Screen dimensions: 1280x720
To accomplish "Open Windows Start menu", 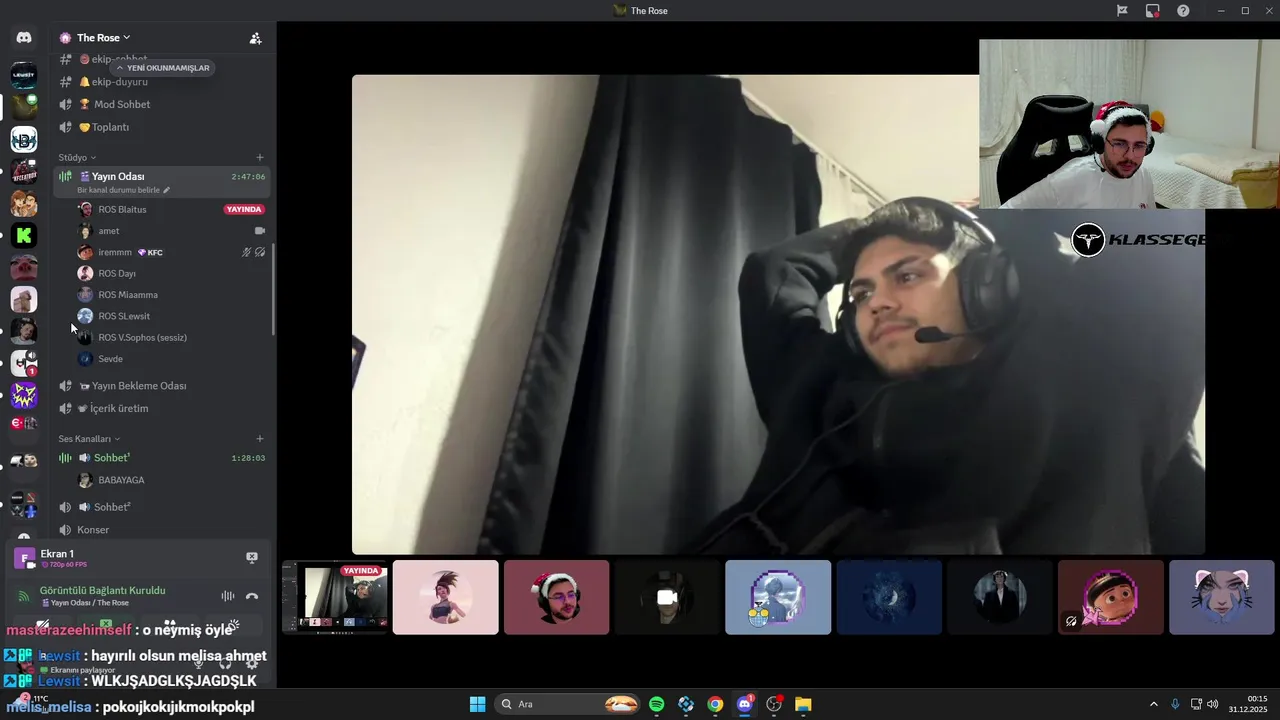I will tap(477, 704).
